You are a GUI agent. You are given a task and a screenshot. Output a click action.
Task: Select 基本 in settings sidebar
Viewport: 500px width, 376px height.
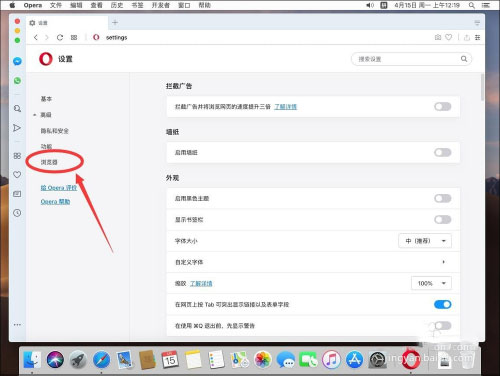click(46, 99)
